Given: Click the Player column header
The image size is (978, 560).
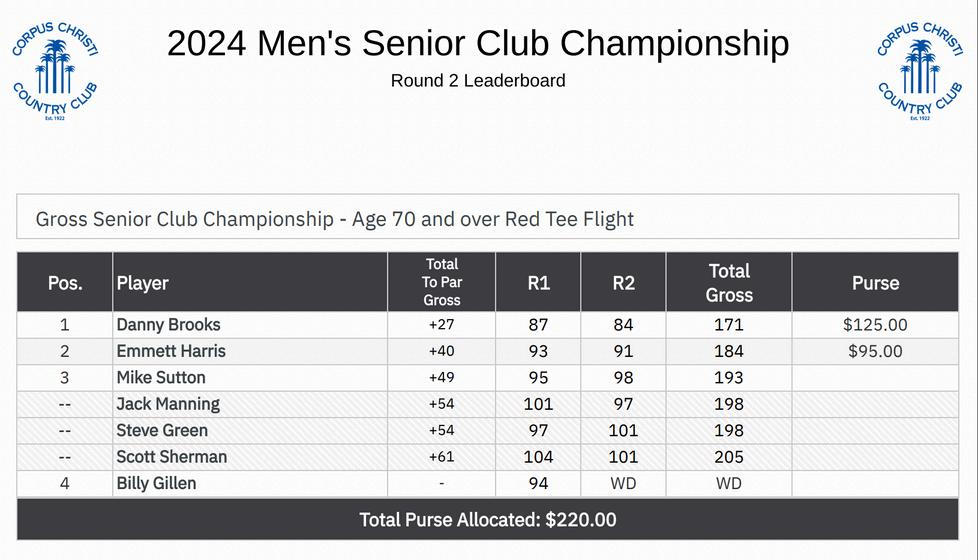Looking at the screenshot, I should 143,283.
